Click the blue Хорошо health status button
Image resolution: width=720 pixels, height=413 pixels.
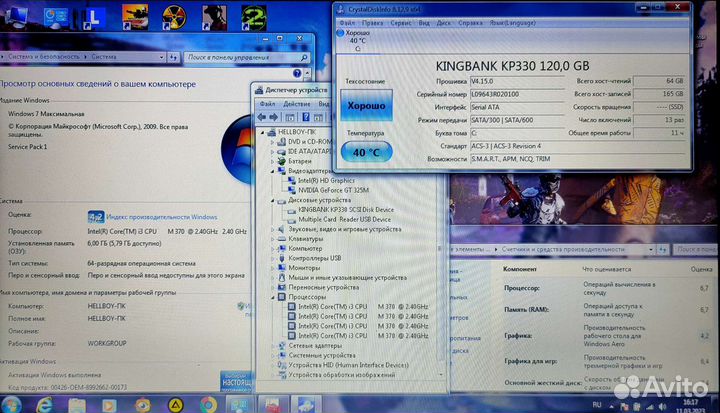366,105
